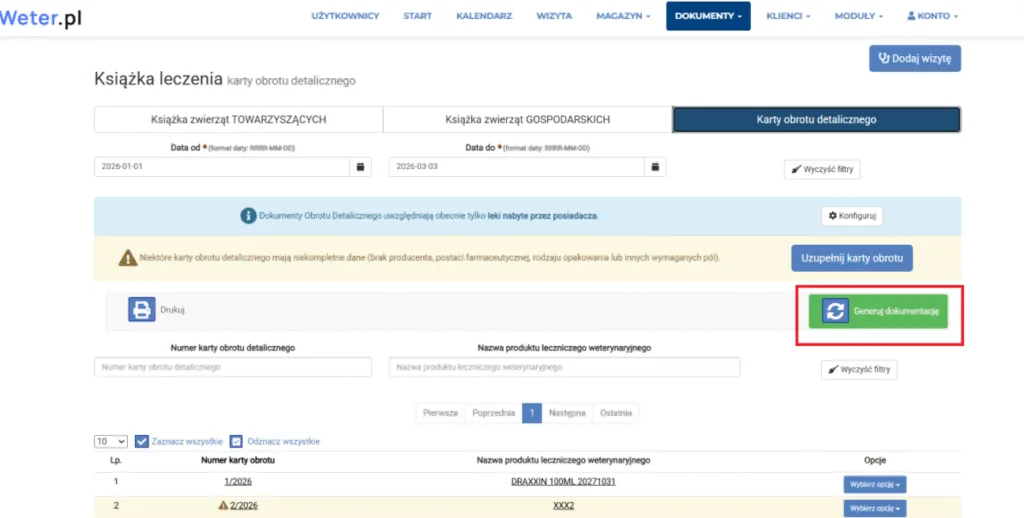Open card link 1/2026
Viewport: 1024px width, 518px height.
[238, 481]
